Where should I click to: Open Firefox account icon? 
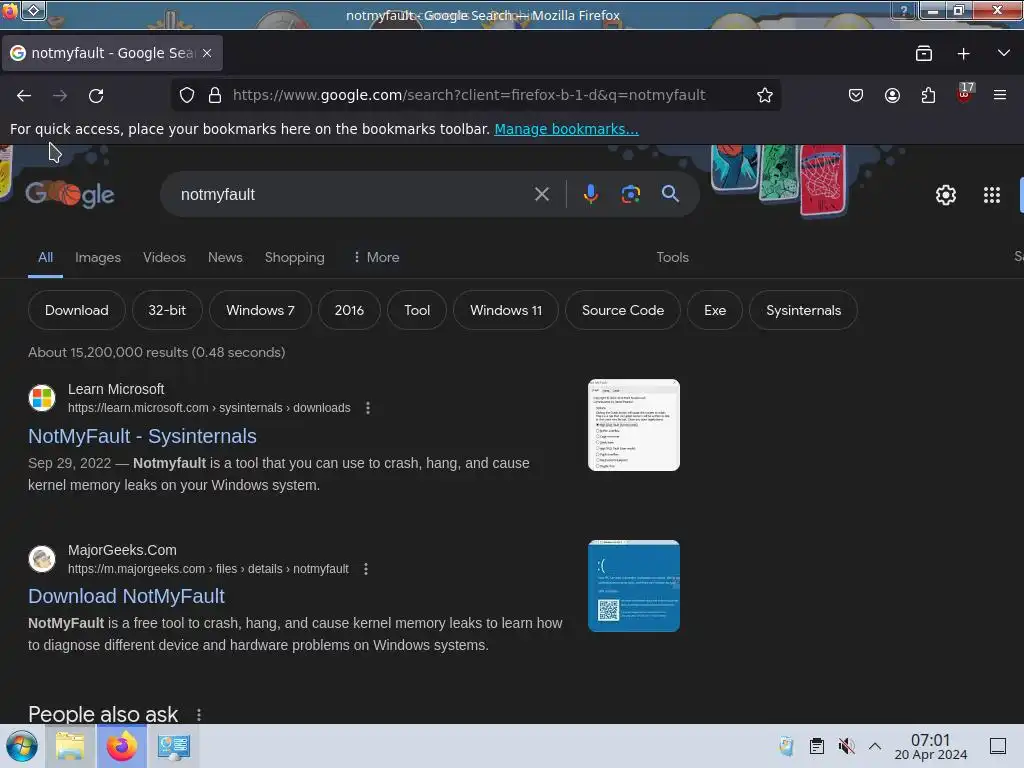[892, 95]
